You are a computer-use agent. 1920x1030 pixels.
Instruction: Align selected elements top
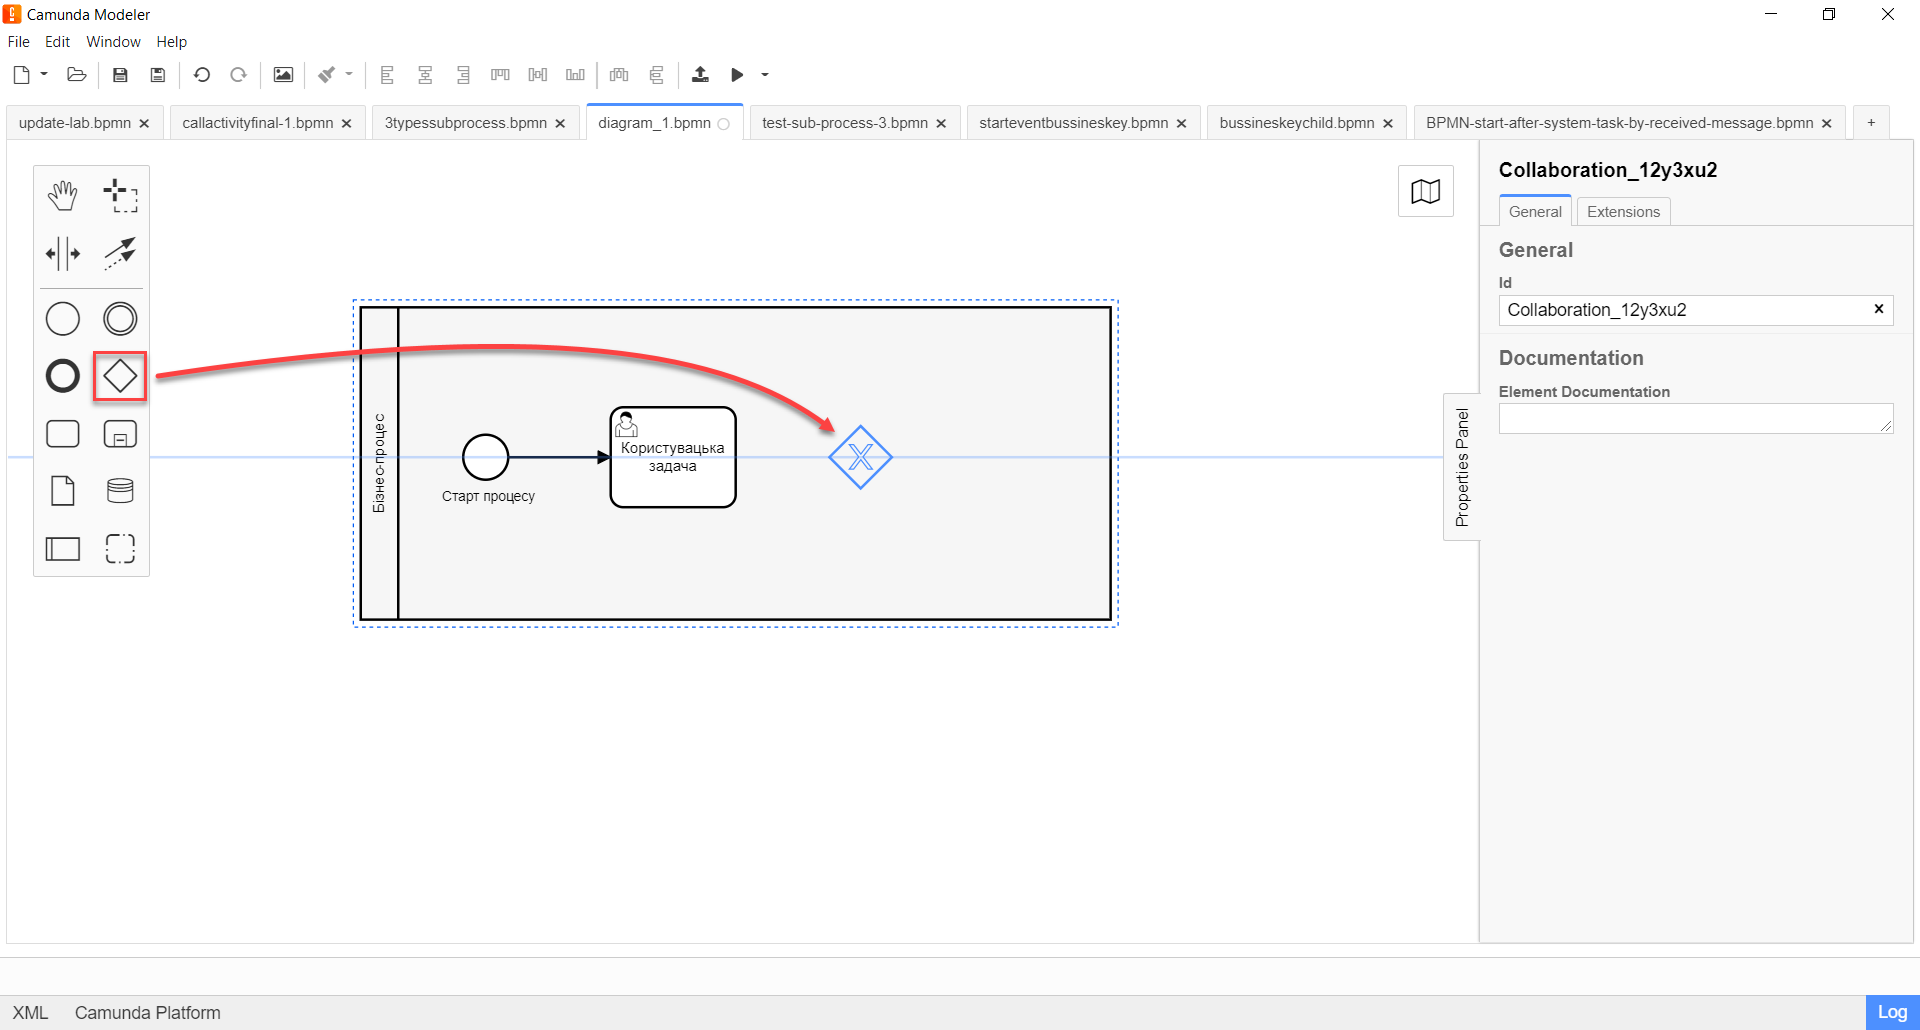(x=500, y=75)
